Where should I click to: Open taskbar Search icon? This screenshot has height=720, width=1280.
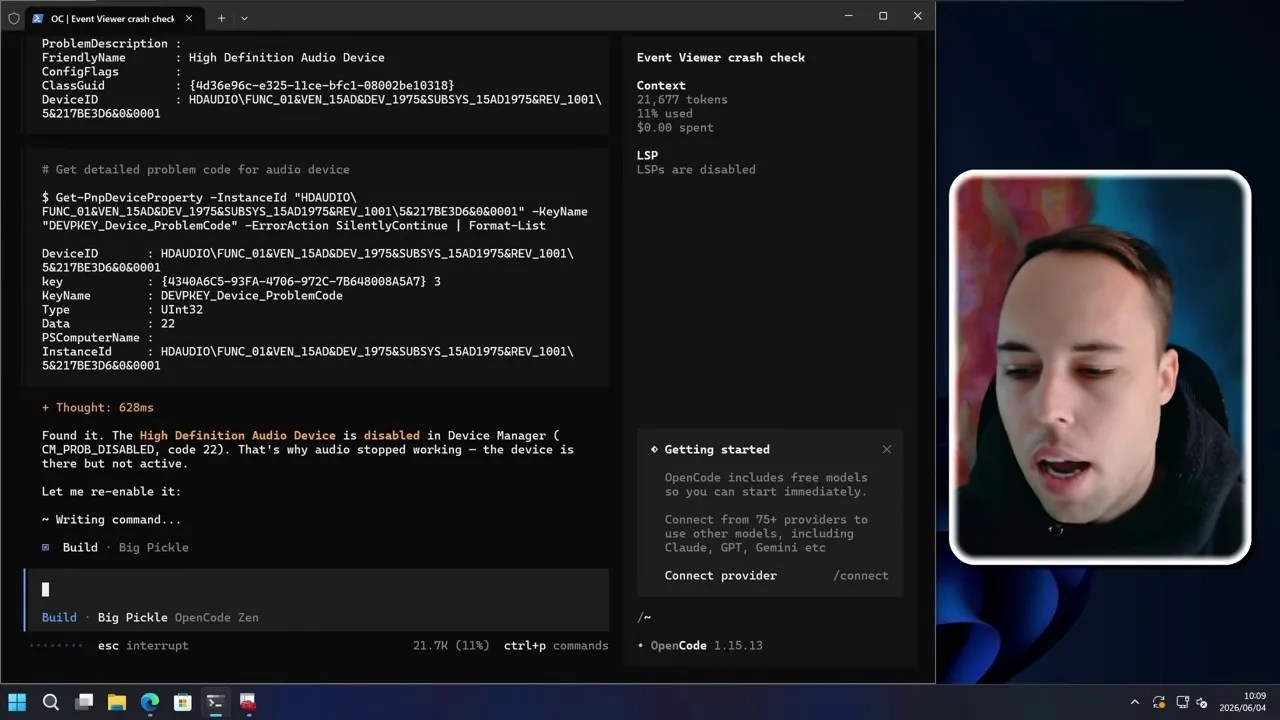(x=51, y=702)
